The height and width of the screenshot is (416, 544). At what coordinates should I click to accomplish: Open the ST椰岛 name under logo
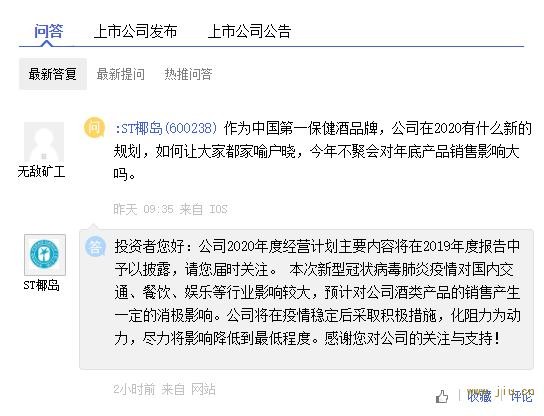[x=42, y=286]
